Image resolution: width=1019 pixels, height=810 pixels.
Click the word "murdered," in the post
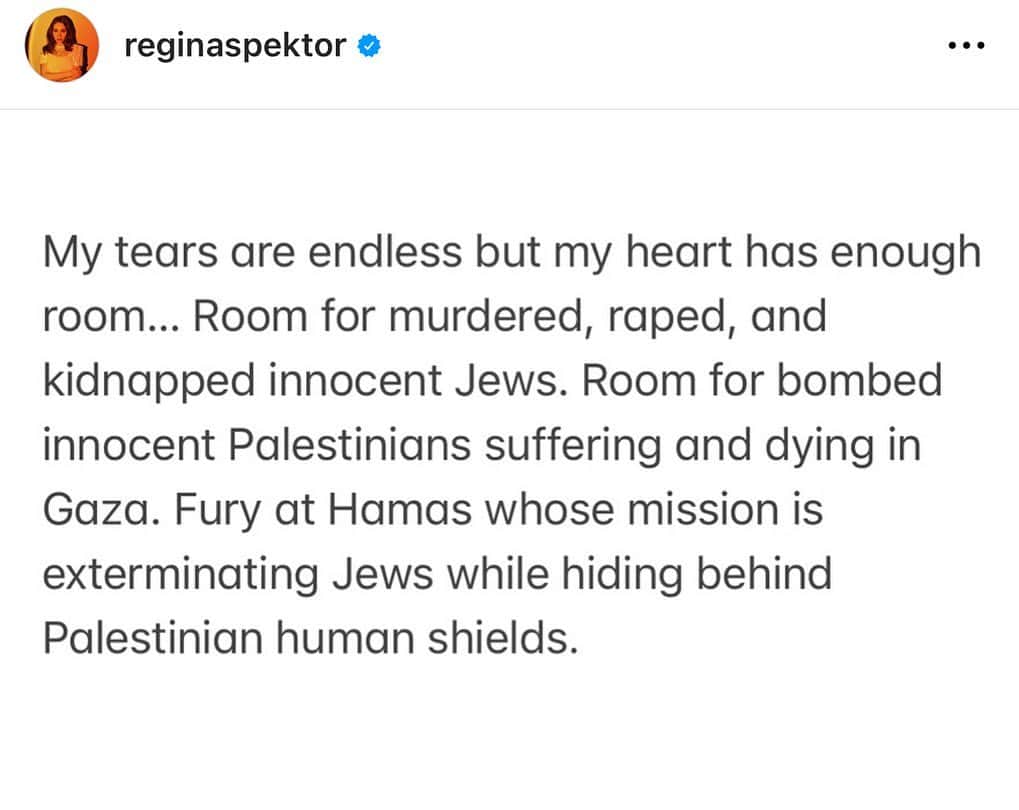tap(492, 317)
